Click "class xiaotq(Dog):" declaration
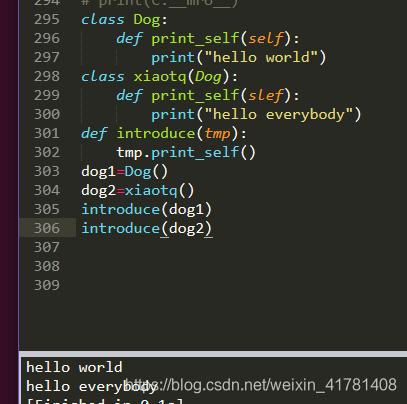Viewport: 407px width, 404px height. click(159, 77)
